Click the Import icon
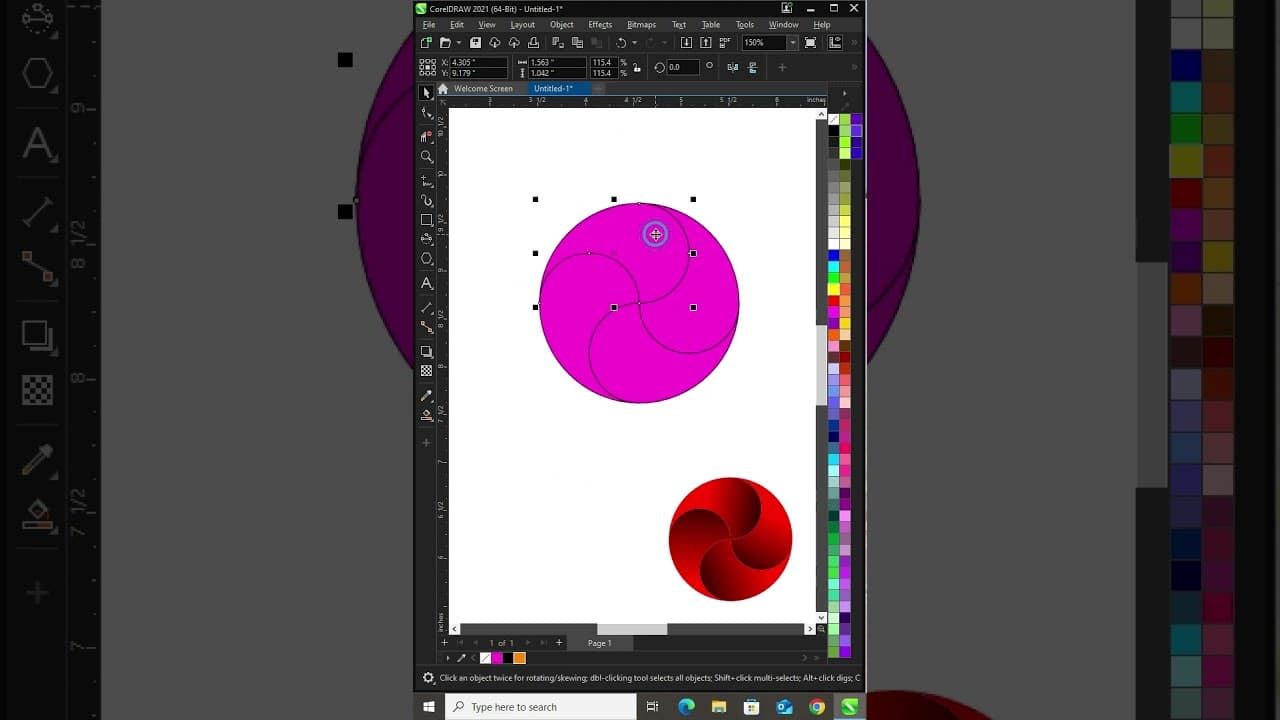This screenshot has width=1280, height=720. tap(686, 43)
